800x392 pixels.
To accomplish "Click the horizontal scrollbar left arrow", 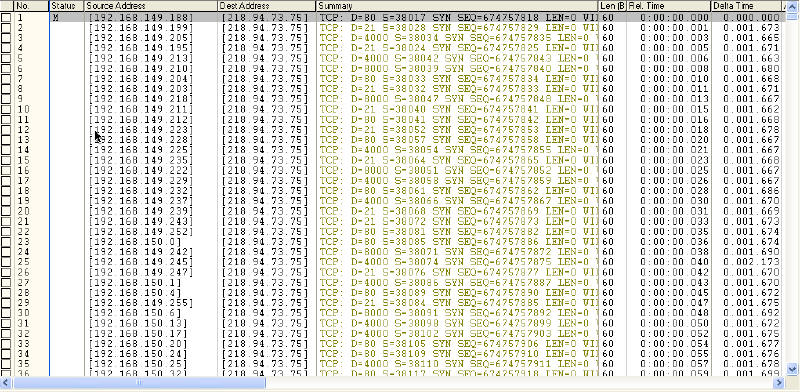I will click(6, 383).
